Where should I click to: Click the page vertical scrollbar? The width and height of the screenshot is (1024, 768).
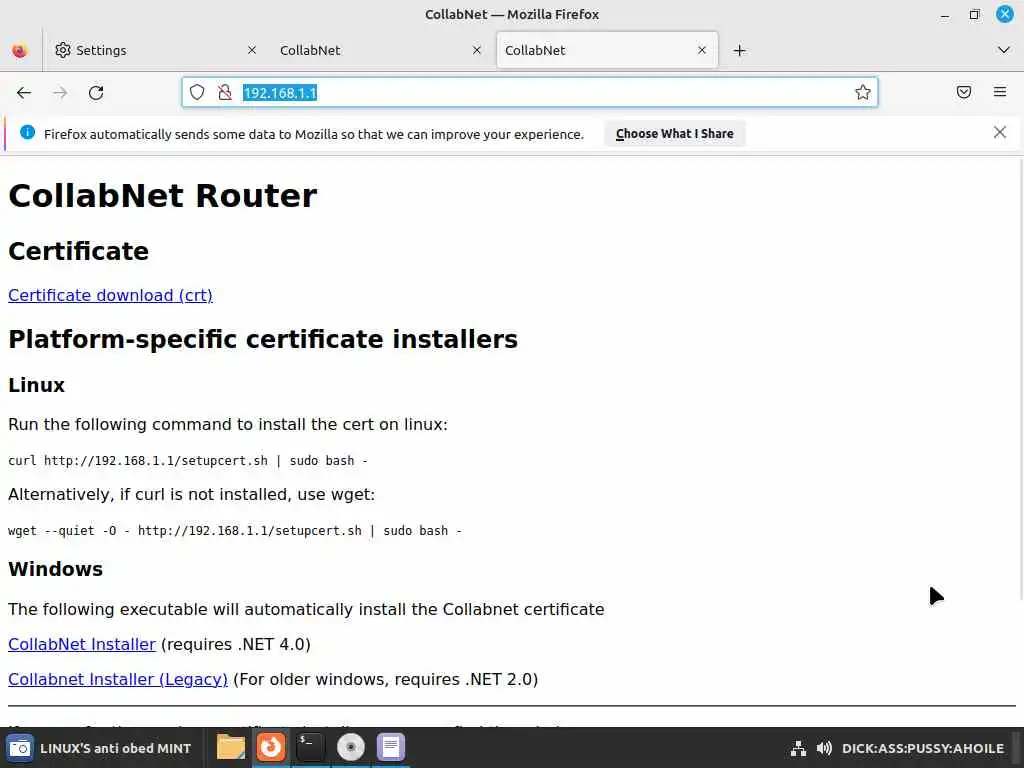click(1020, 379)
